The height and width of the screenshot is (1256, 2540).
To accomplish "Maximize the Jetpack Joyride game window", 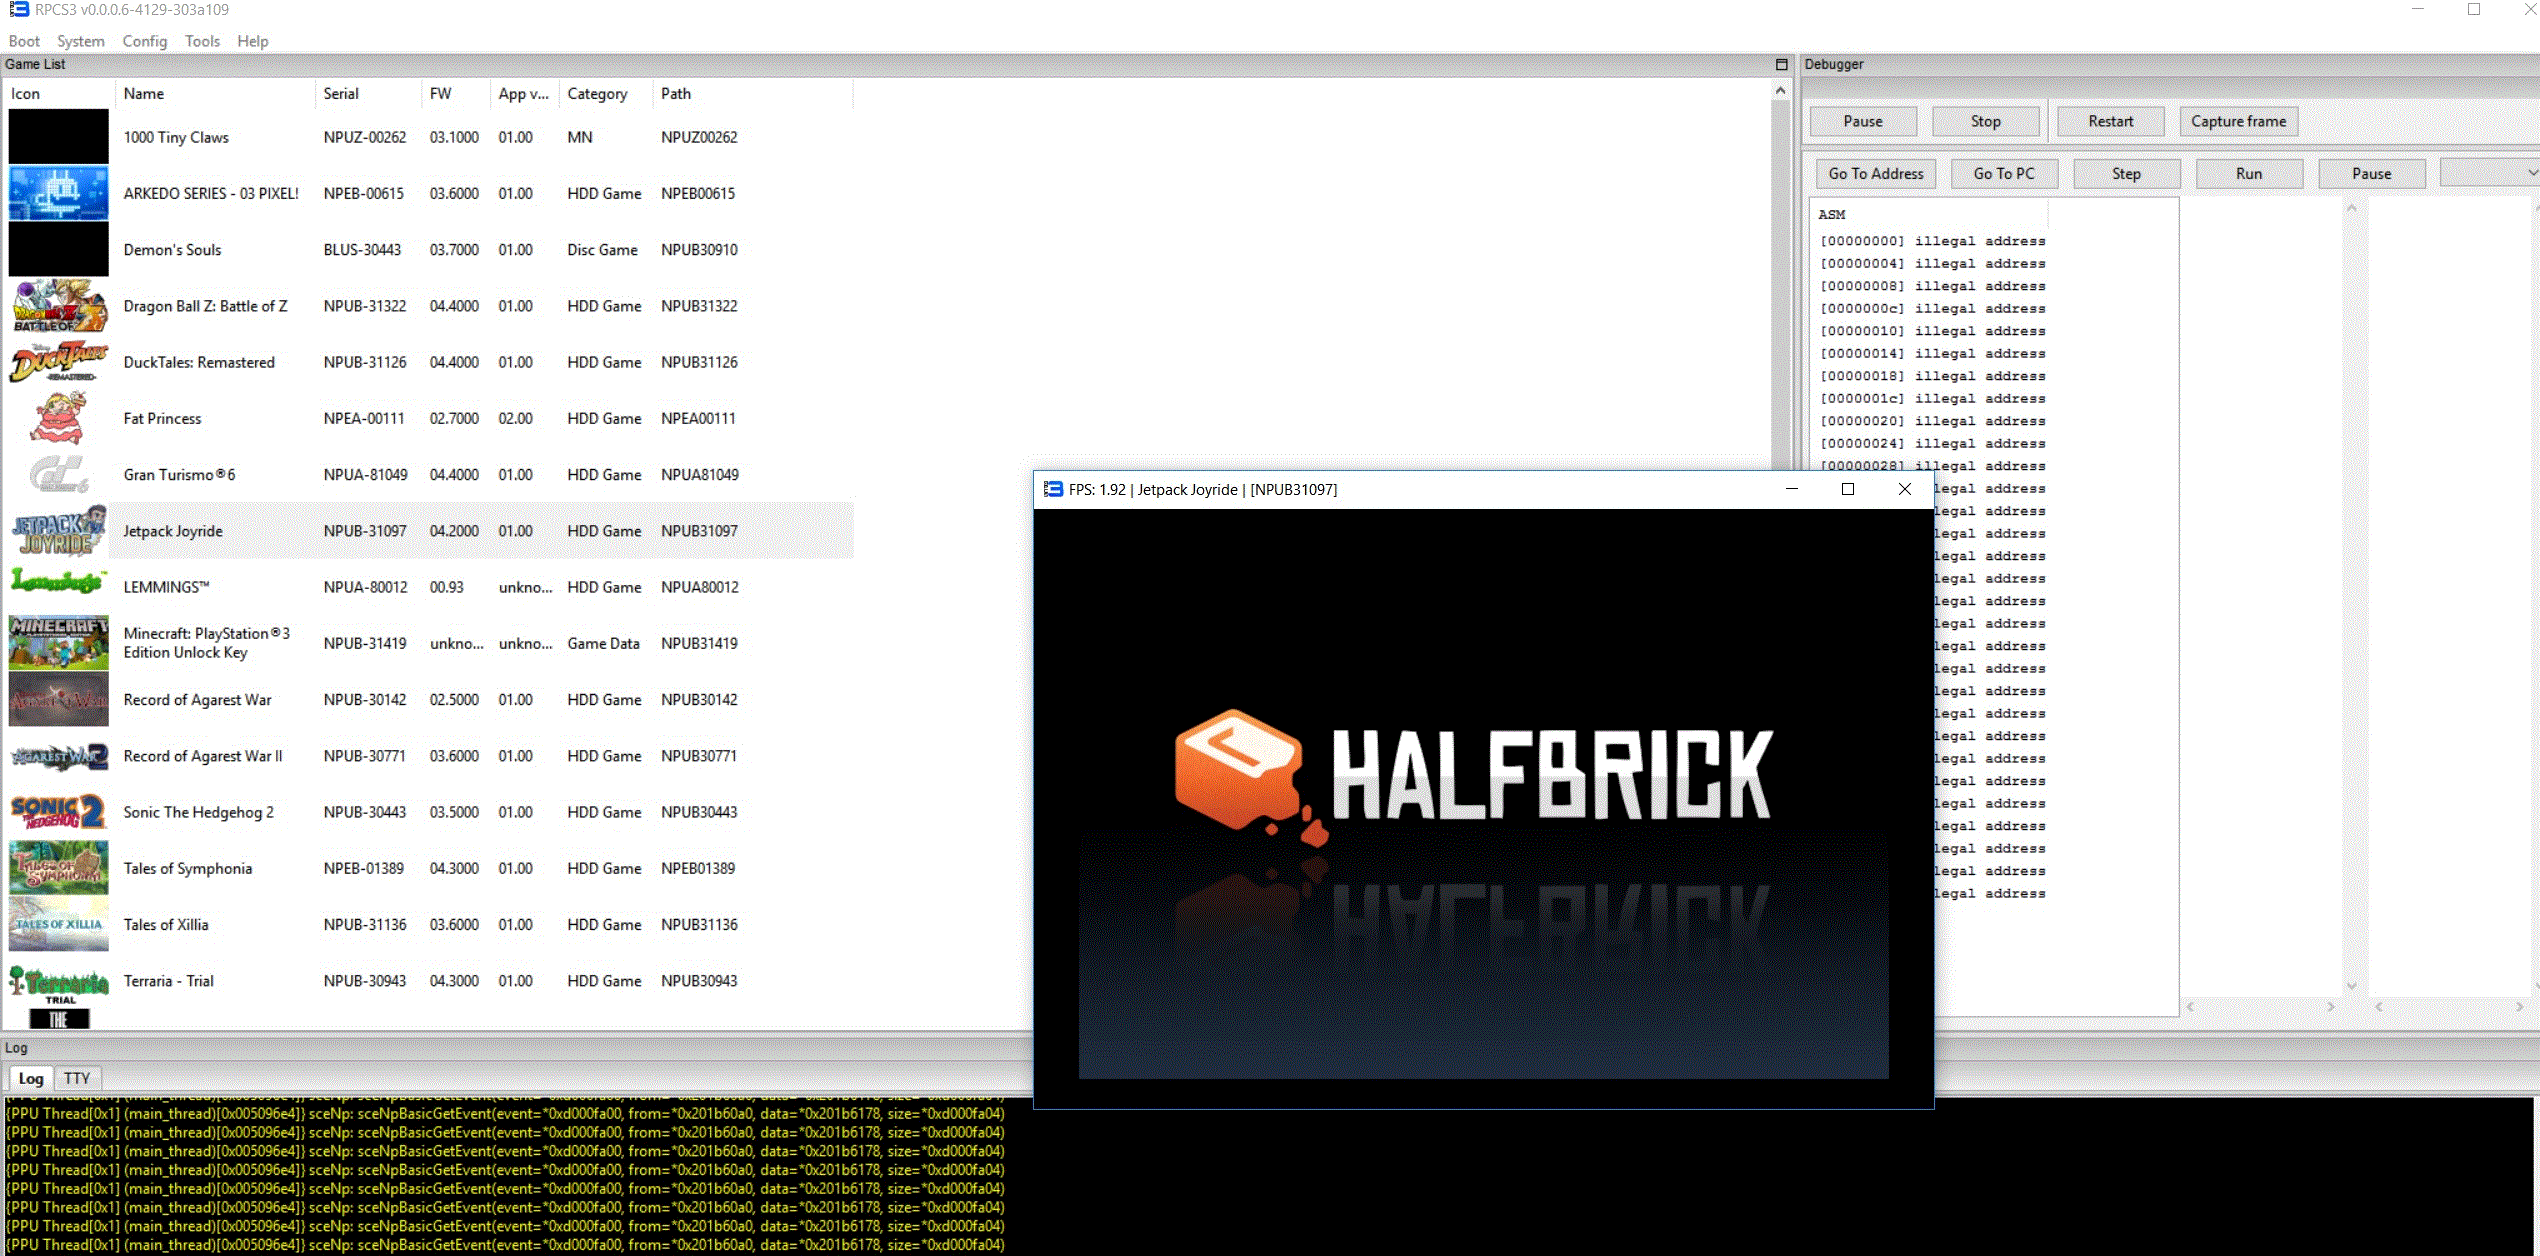I will [1848, 489].
